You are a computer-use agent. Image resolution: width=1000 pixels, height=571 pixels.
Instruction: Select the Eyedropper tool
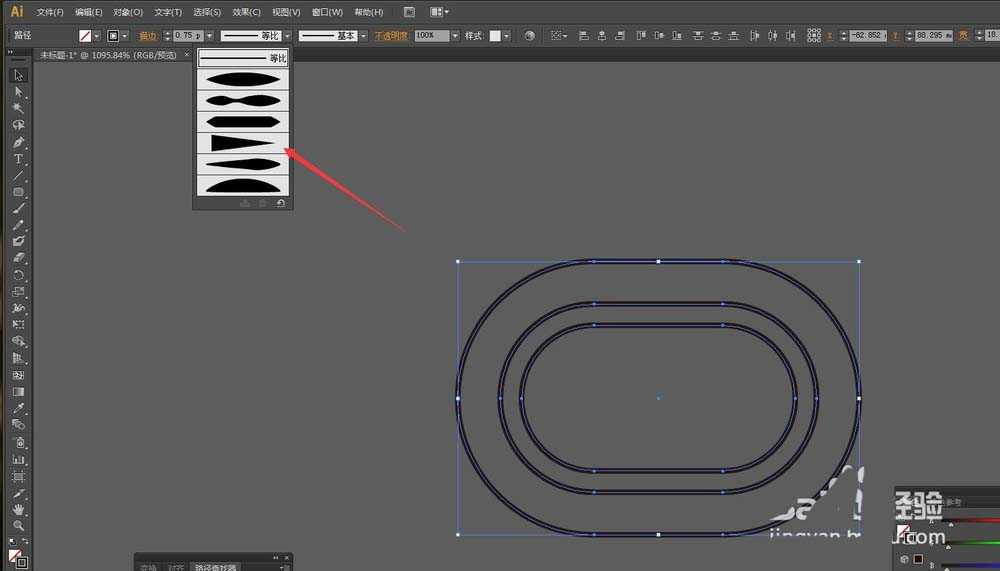pyautogui.click(x=18, y=409)
